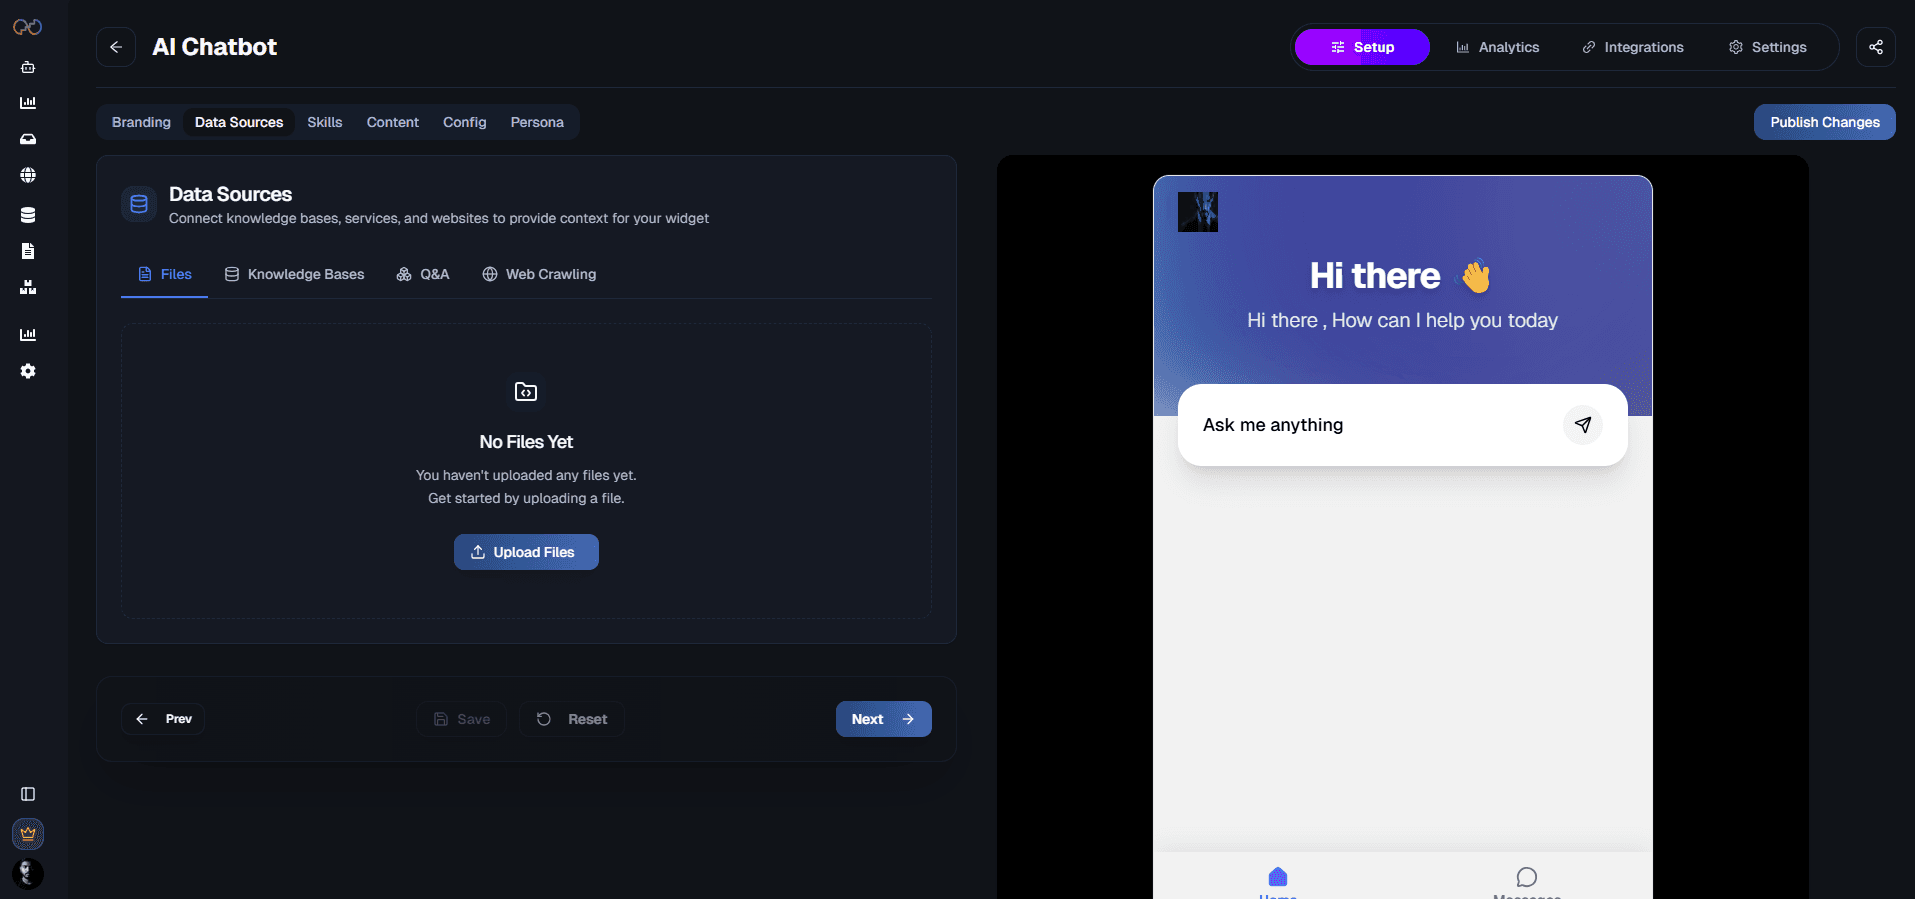This screenshot has width=1915, height=899.
Task: Open the Branding section tab
Action: pyautogui.click(x=141, y=122)
